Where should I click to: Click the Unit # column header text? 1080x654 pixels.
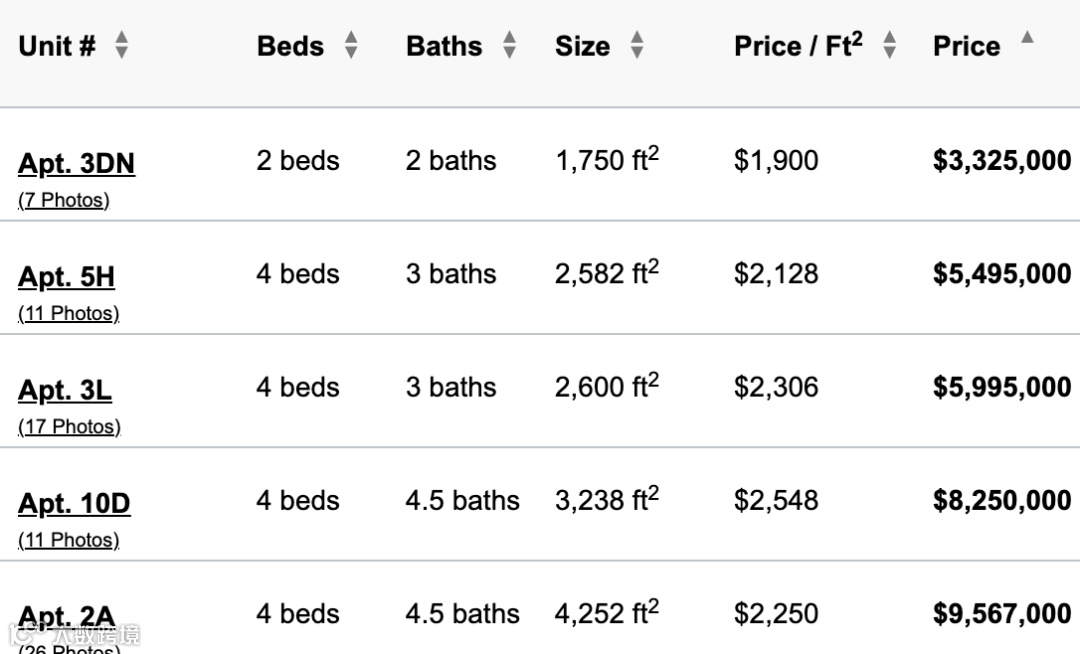point(57,46)
